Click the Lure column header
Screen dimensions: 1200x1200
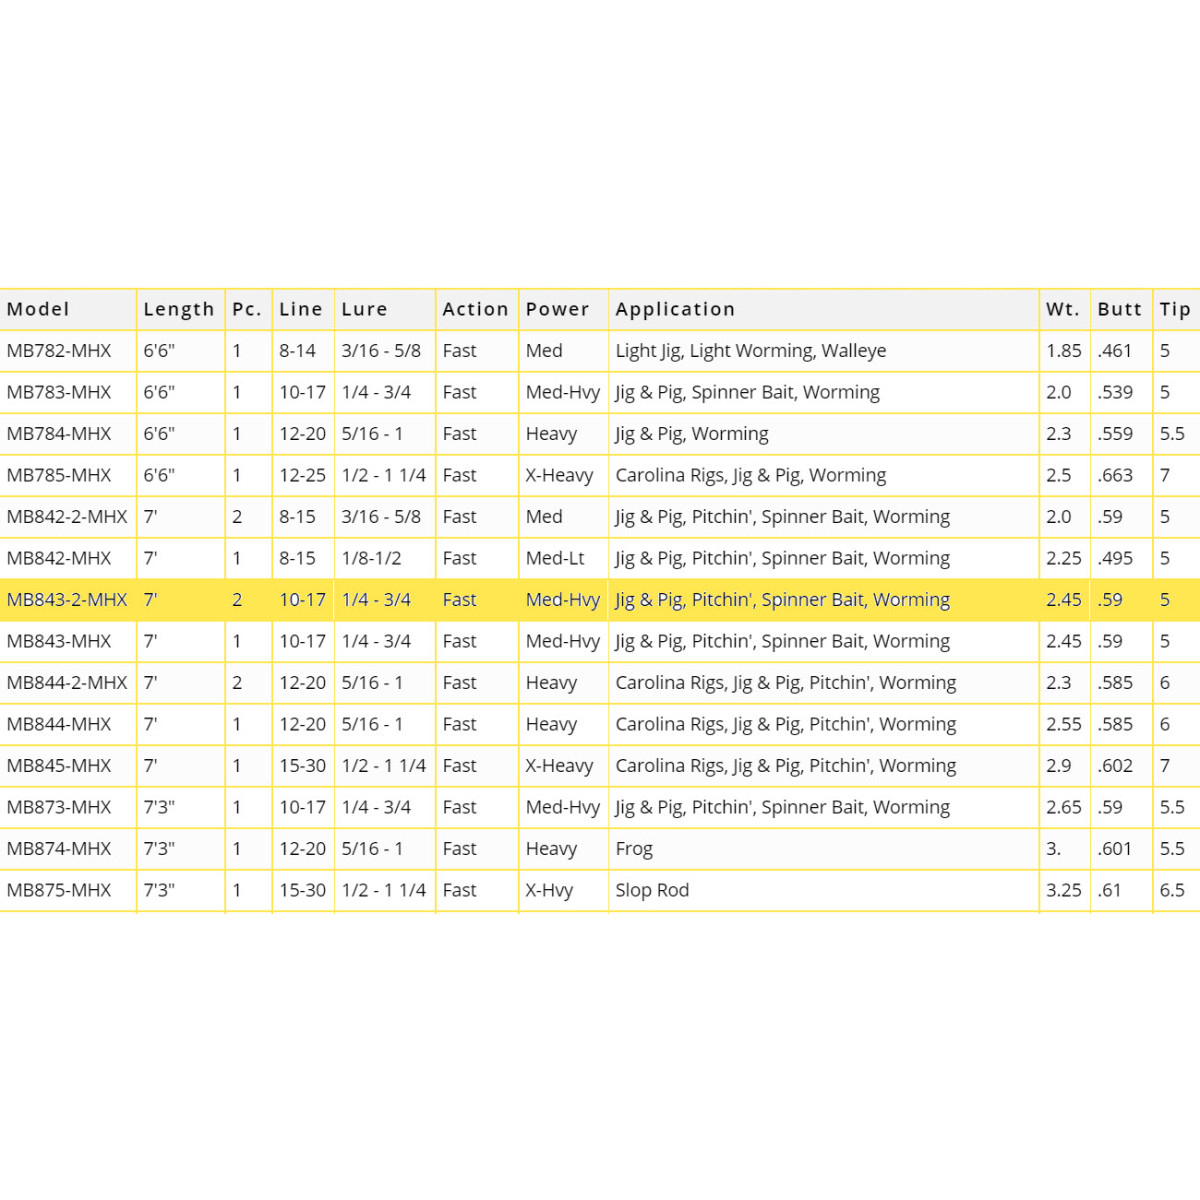pos(364,309)
